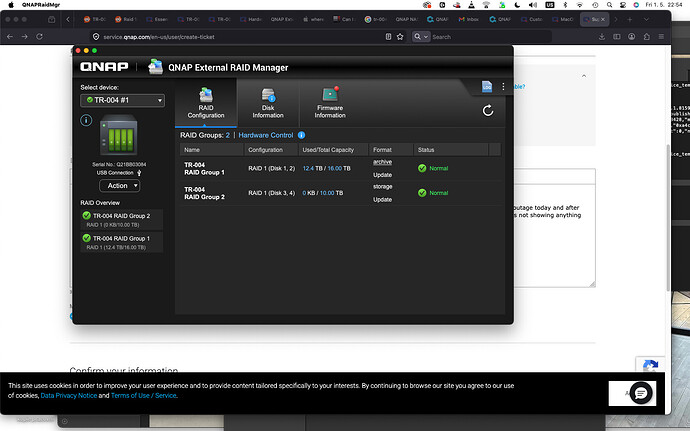The height and width of the screenshot is (431, 690).
Task: Open the live chat bubble button
Action: 641,393
